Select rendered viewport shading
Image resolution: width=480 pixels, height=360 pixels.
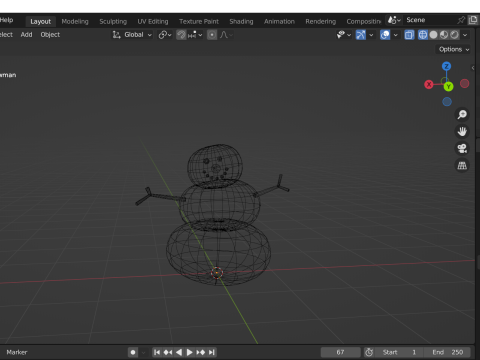pyautogui.click(x=454, y=35)
